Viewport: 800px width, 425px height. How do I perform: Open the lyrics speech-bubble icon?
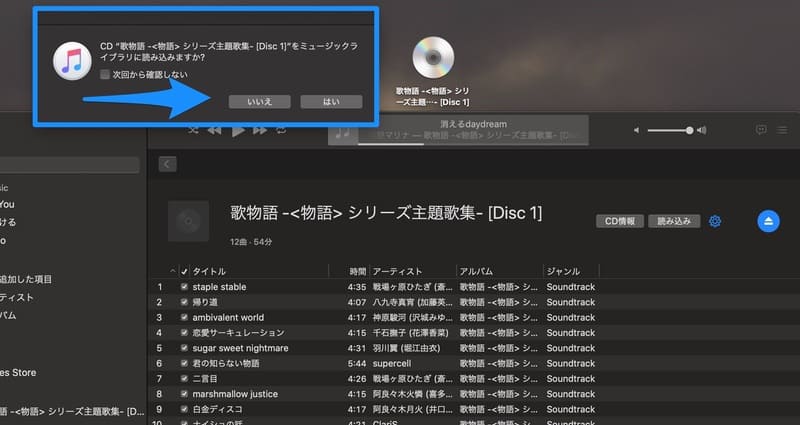click(x=761, y=130)
